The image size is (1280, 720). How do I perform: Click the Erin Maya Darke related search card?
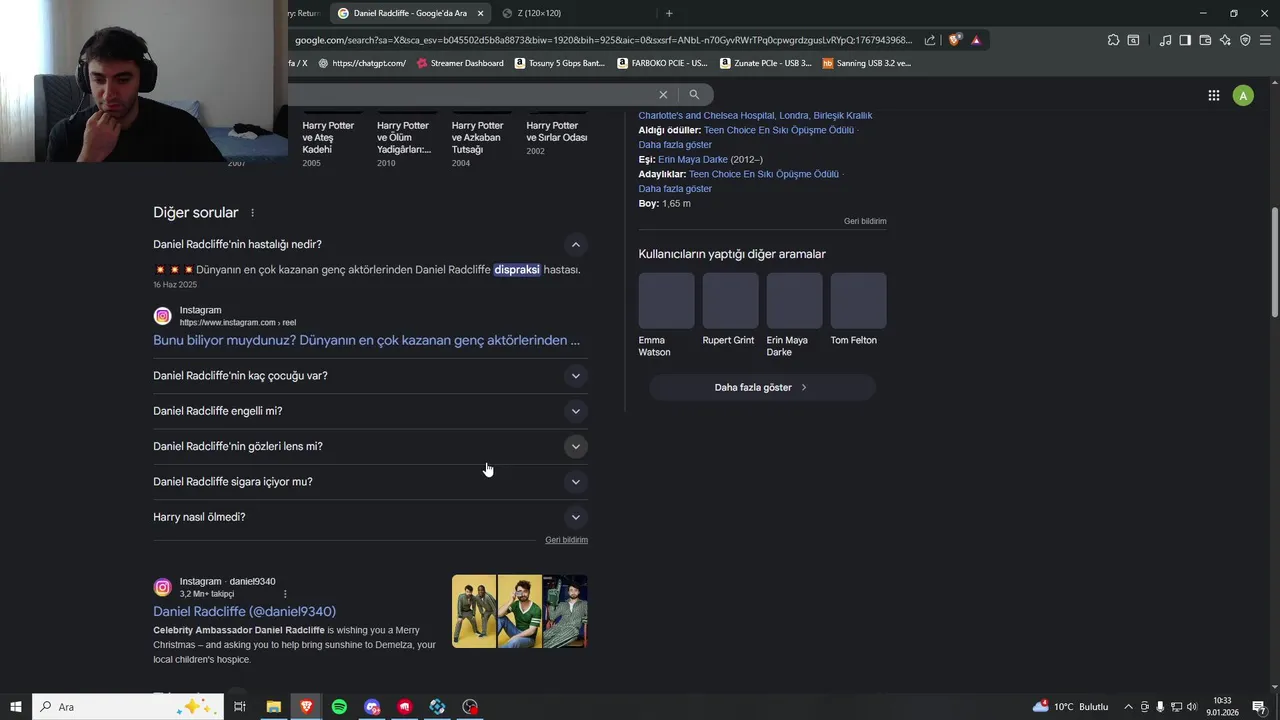[794, 315]
